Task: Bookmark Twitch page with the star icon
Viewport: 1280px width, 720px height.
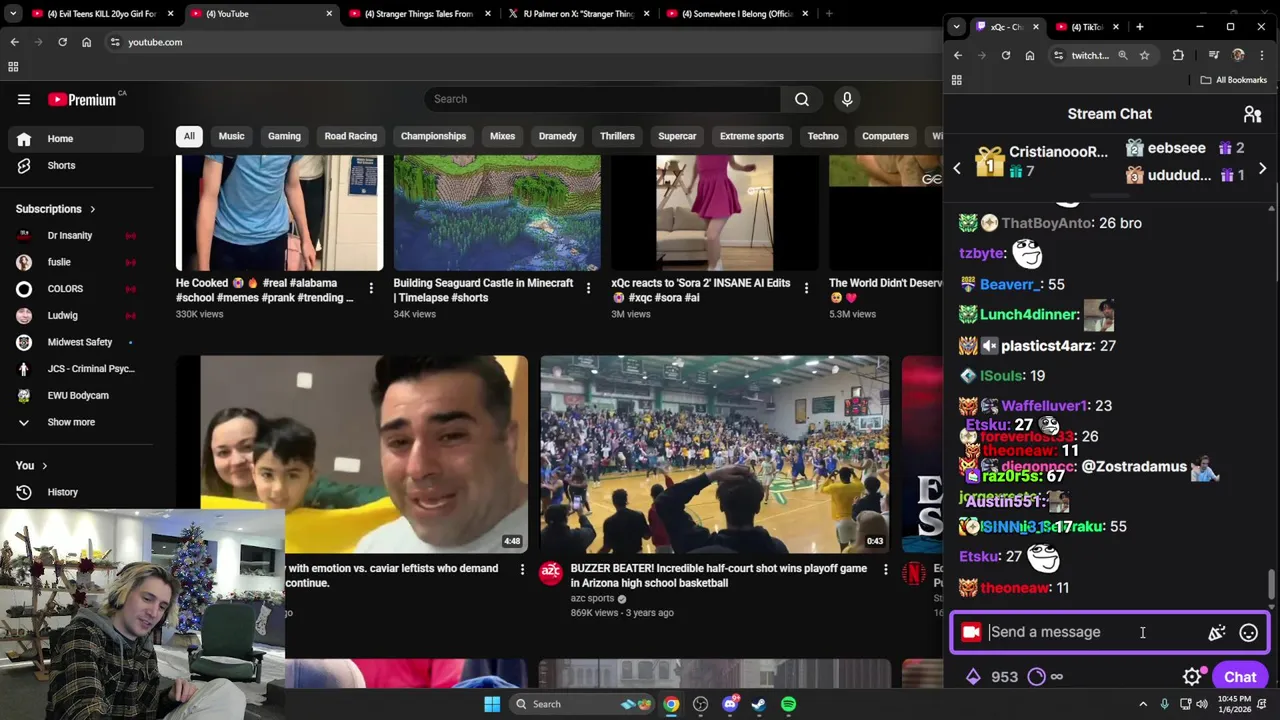Action: (1145, 55)
